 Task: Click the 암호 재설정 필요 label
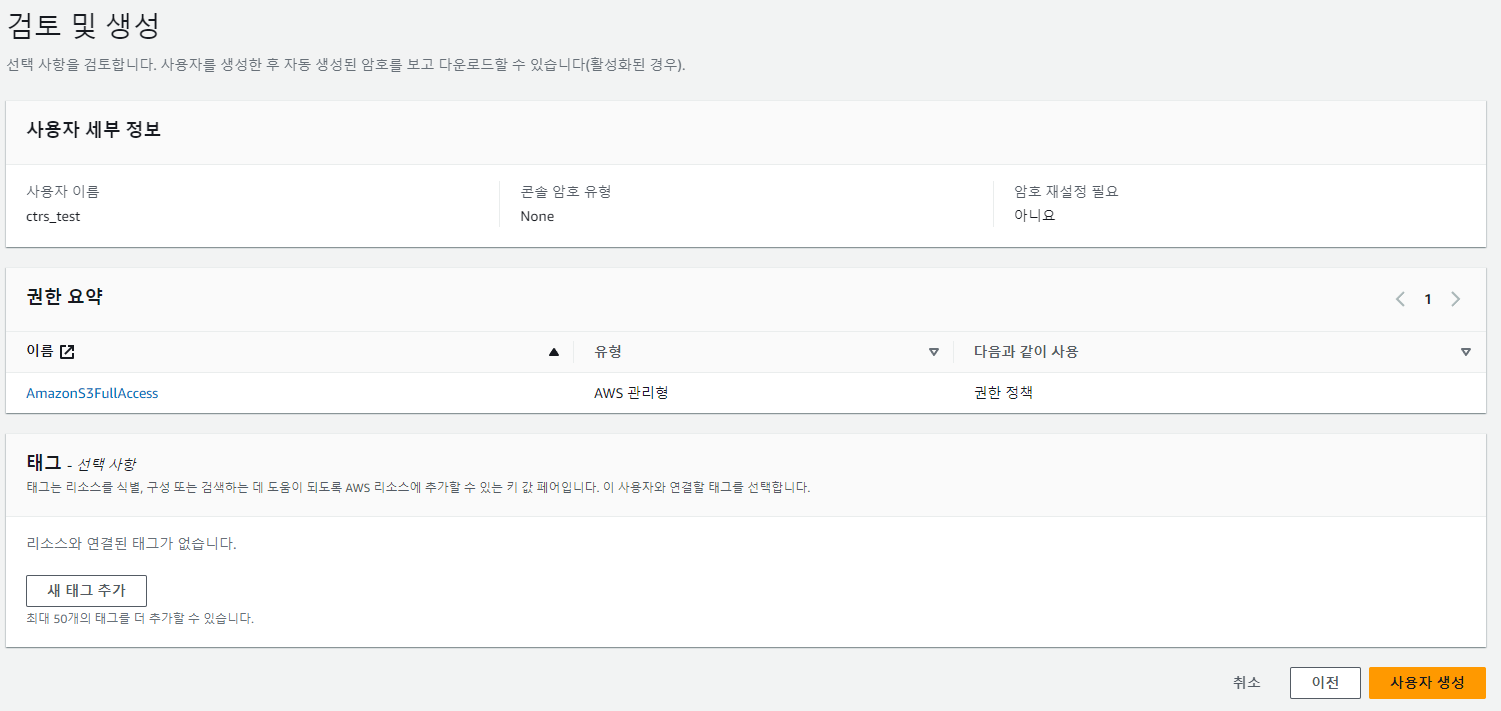click(1066, 191)
